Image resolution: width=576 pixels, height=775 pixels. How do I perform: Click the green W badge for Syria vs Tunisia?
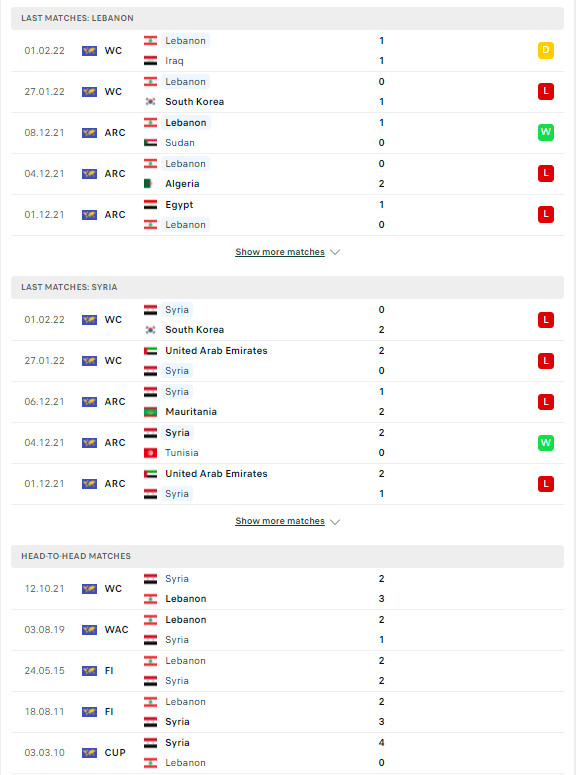(545, 442)
